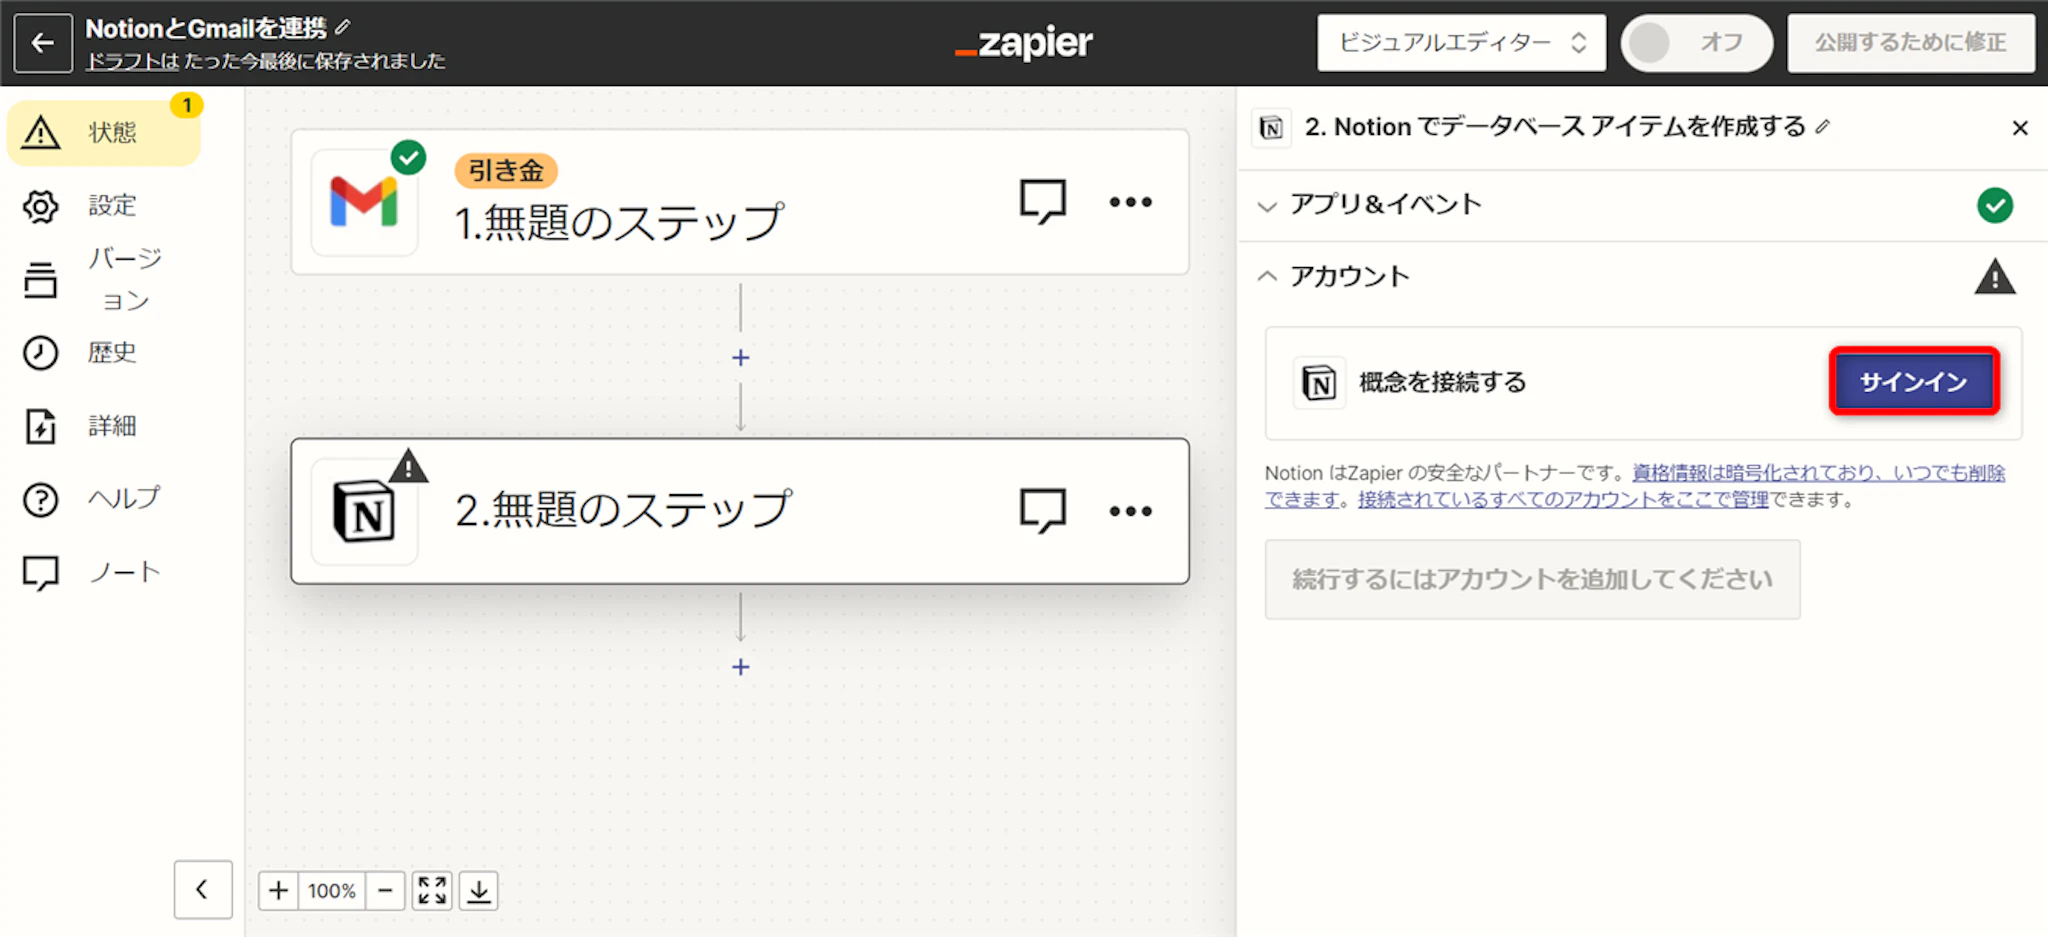The image size is (2048, 937).
Task: Zoom in with the plus button
Action: click(x=278, y=890)
